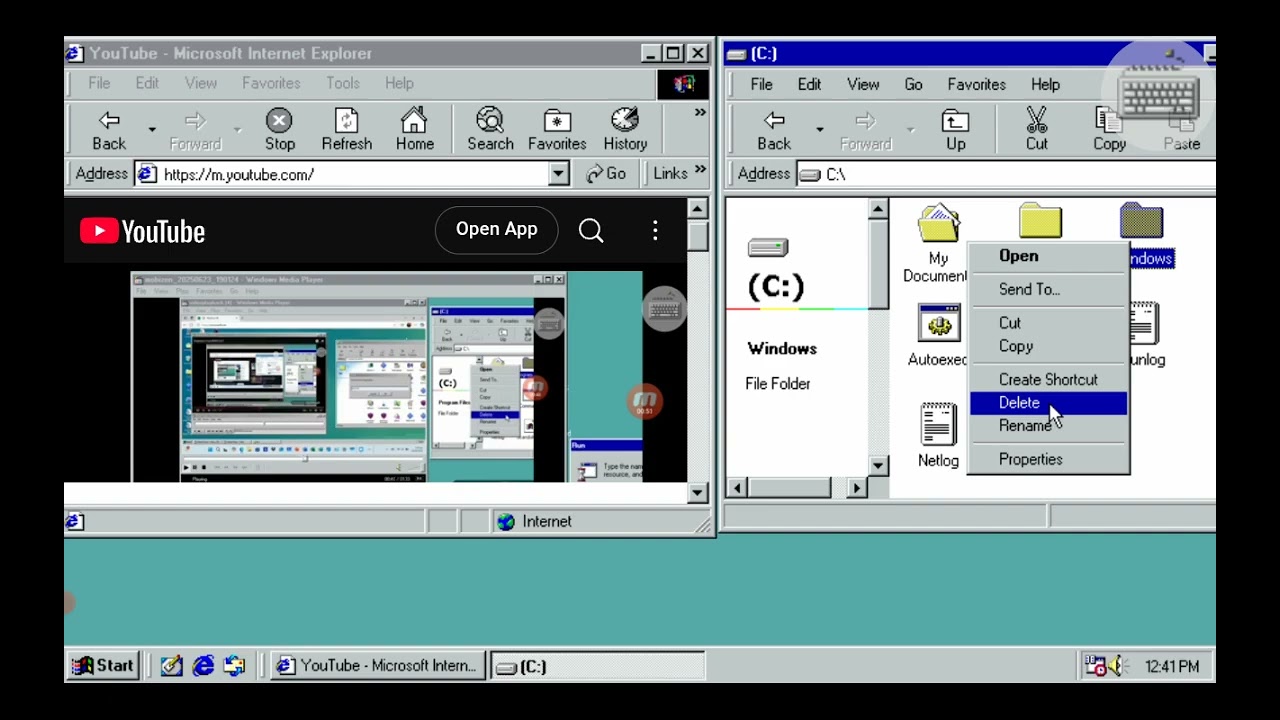Screen dimensions: 1280x720
Task: Click Stop button in Internet Explorer
Action: pyautogui.click(x=279, y=131)
